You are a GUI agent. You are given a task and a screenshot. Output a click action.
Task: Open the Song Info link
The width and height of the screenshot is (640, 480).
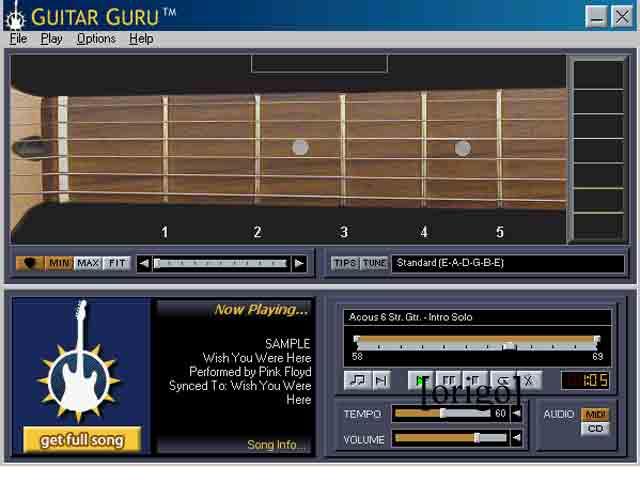[x=275, y=444]
